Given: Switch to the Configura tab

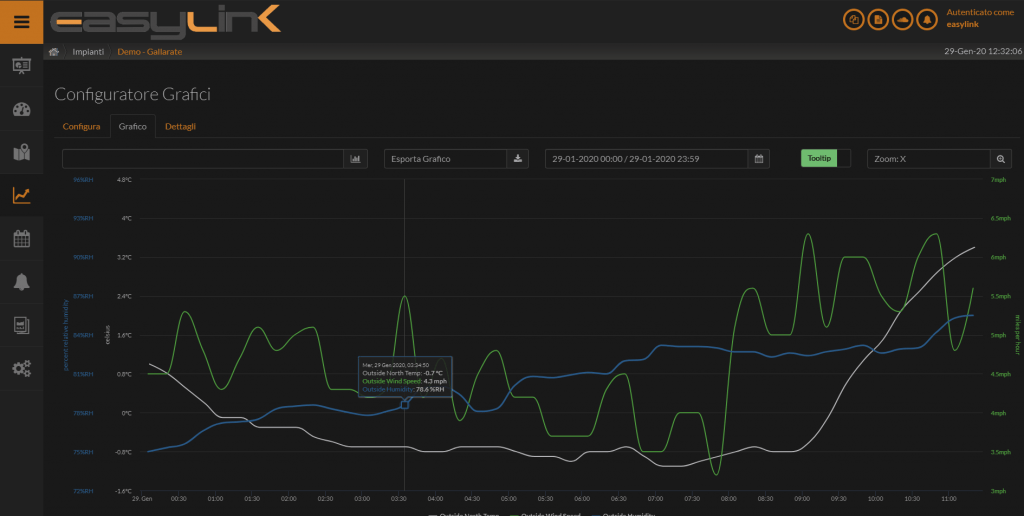Looking at the screenshot, I should tap(81, 127).
